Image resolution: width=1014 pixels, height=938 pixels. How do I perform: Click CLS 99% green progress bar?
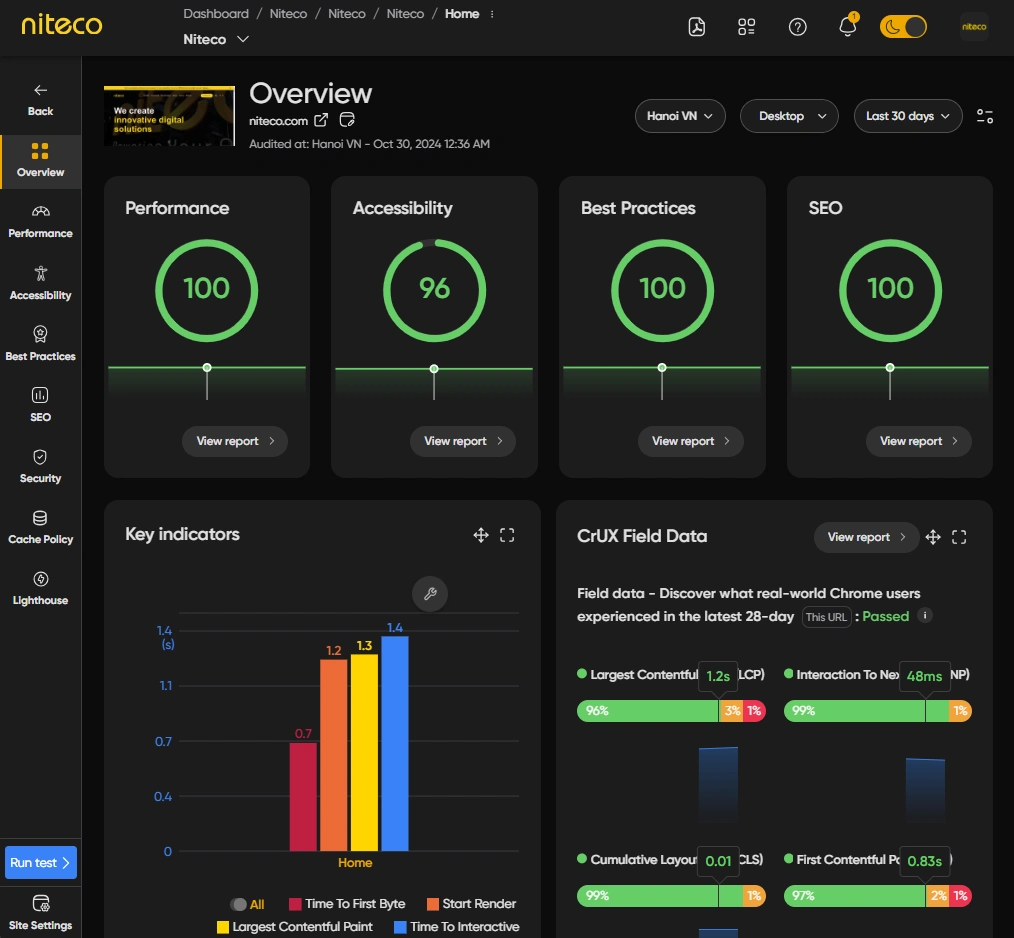pyautogui.click(x=660, y=896)
